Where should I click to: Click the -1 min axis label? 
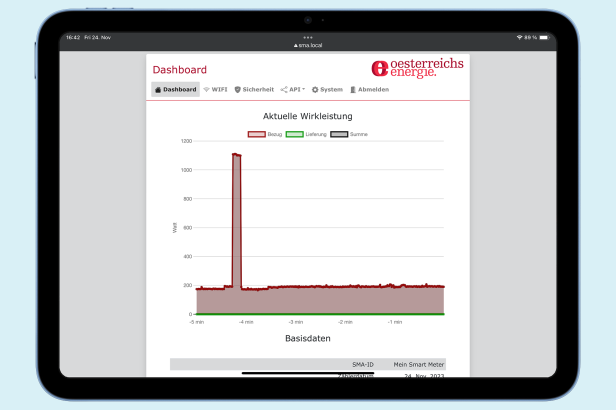point(394,322)
